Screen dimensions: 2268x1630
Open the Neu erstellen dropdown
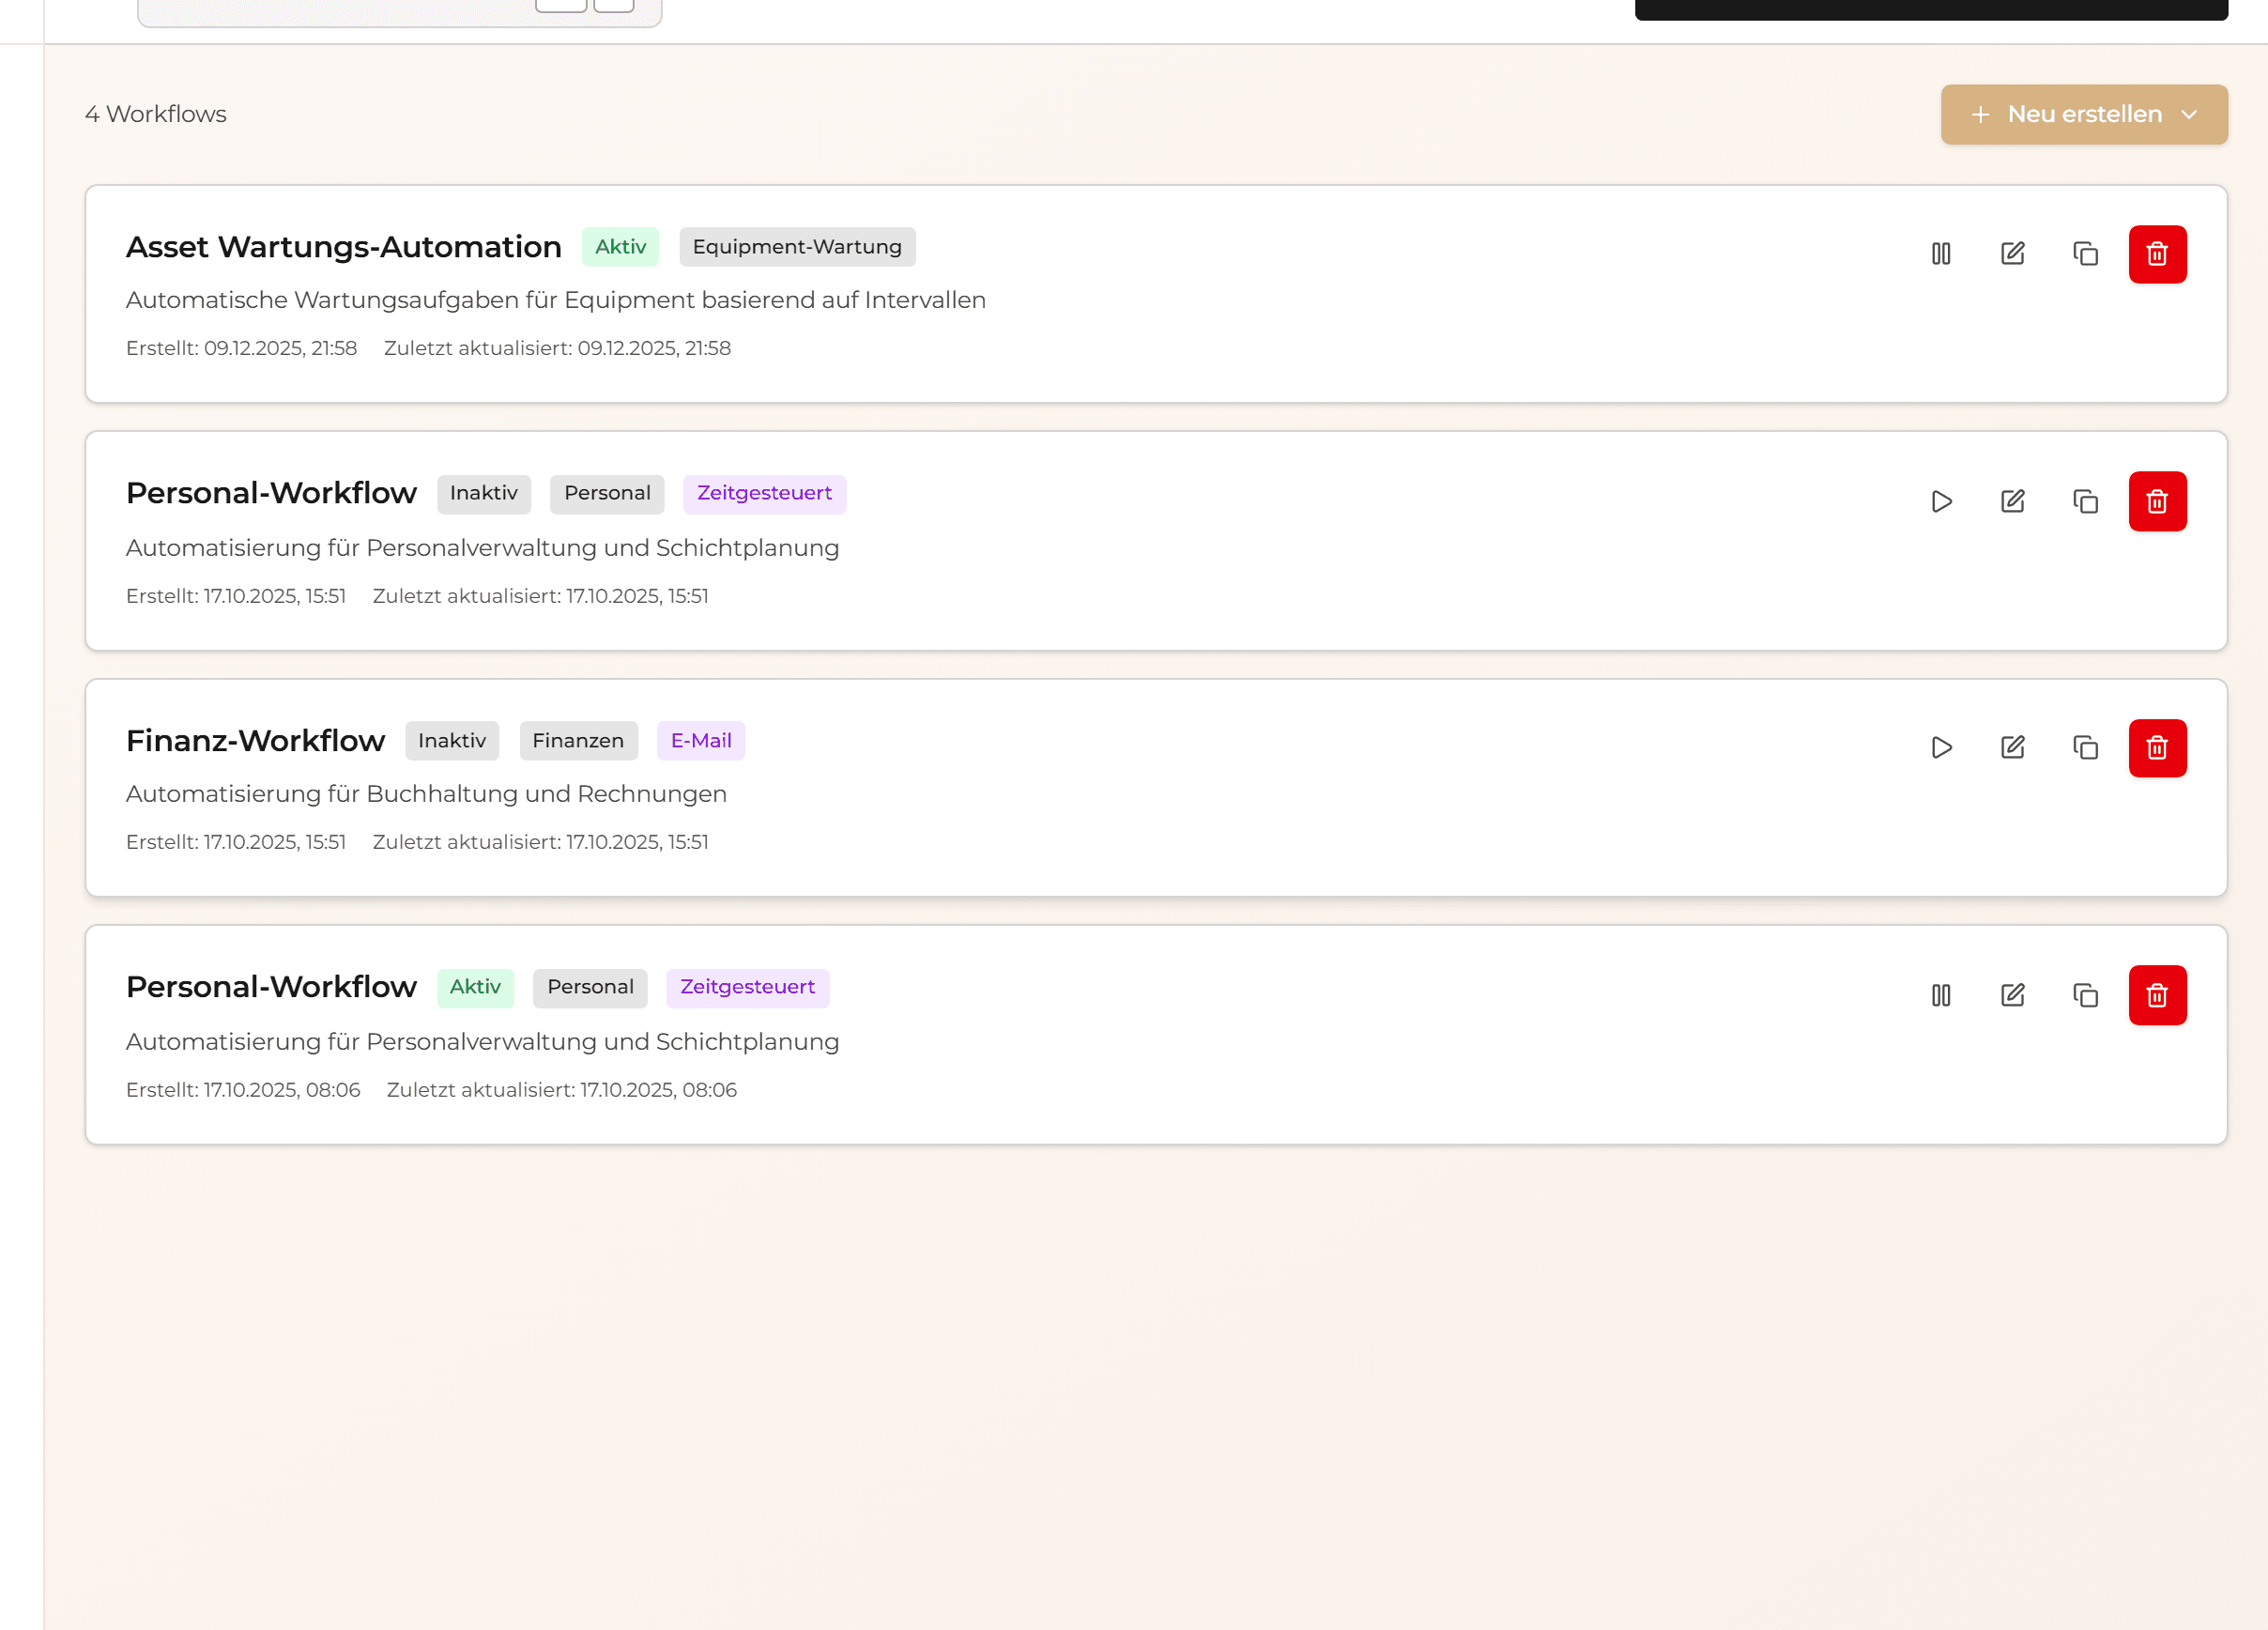(x=2083, y=114)
